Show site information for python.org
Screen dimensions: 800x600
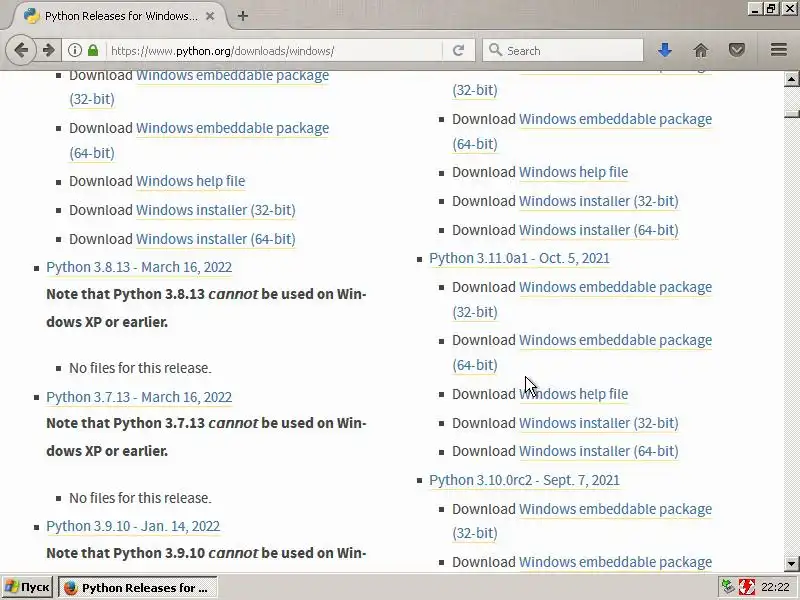75,50
